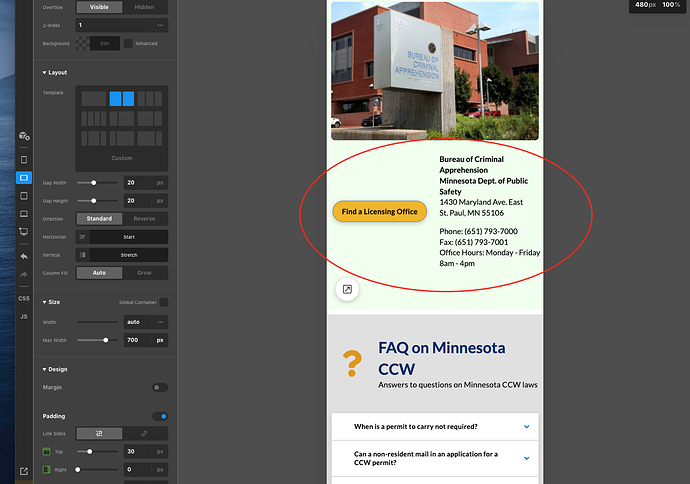Click the Max Width 700 field
Viewport: 690px width, 484px height.
pyautogui.click(x=137, y=340)
